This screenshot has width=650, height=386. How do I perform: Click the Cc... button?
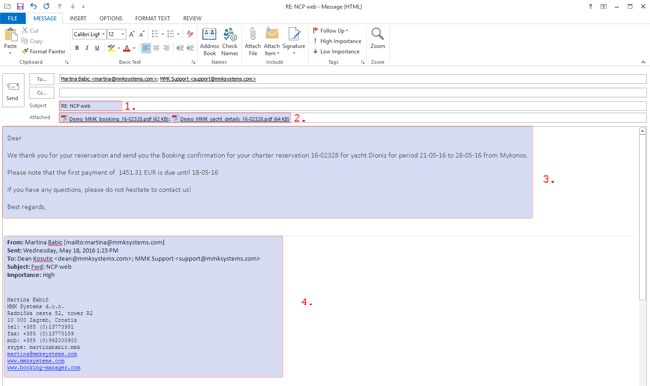41,93
